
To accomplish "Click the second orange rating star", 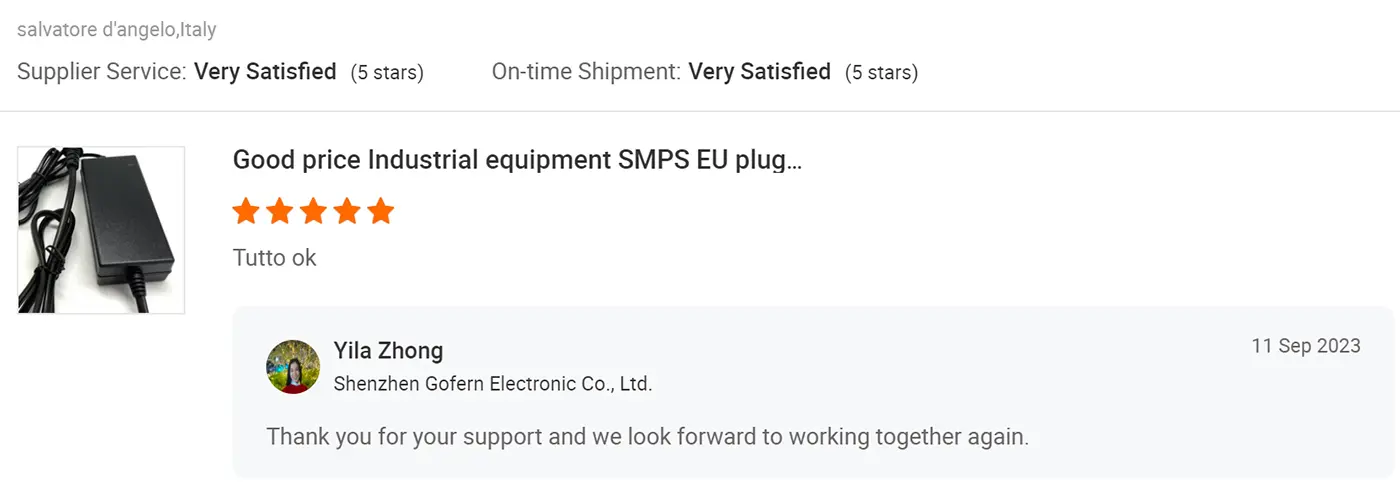I will click(x=280, y=212).
